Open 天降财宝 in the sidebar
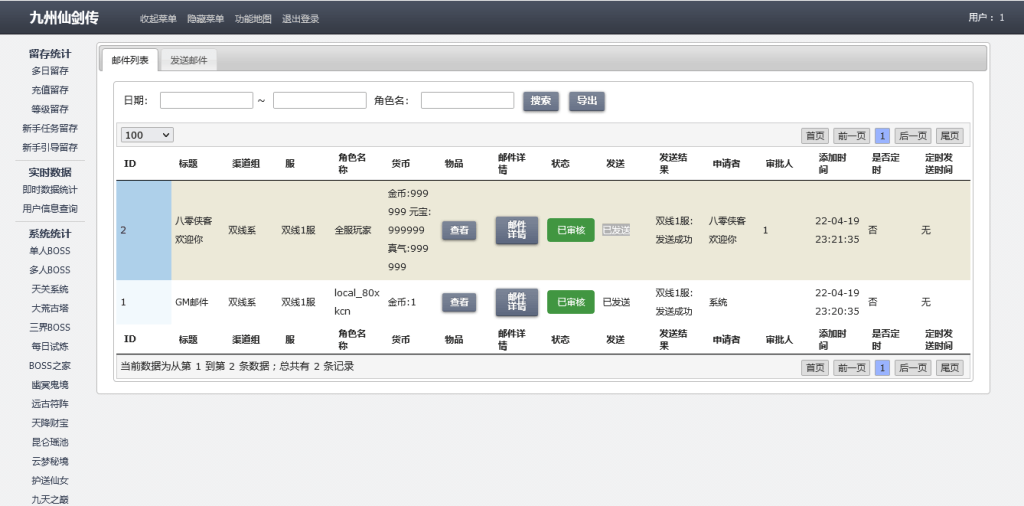 [x=50, y=423]
